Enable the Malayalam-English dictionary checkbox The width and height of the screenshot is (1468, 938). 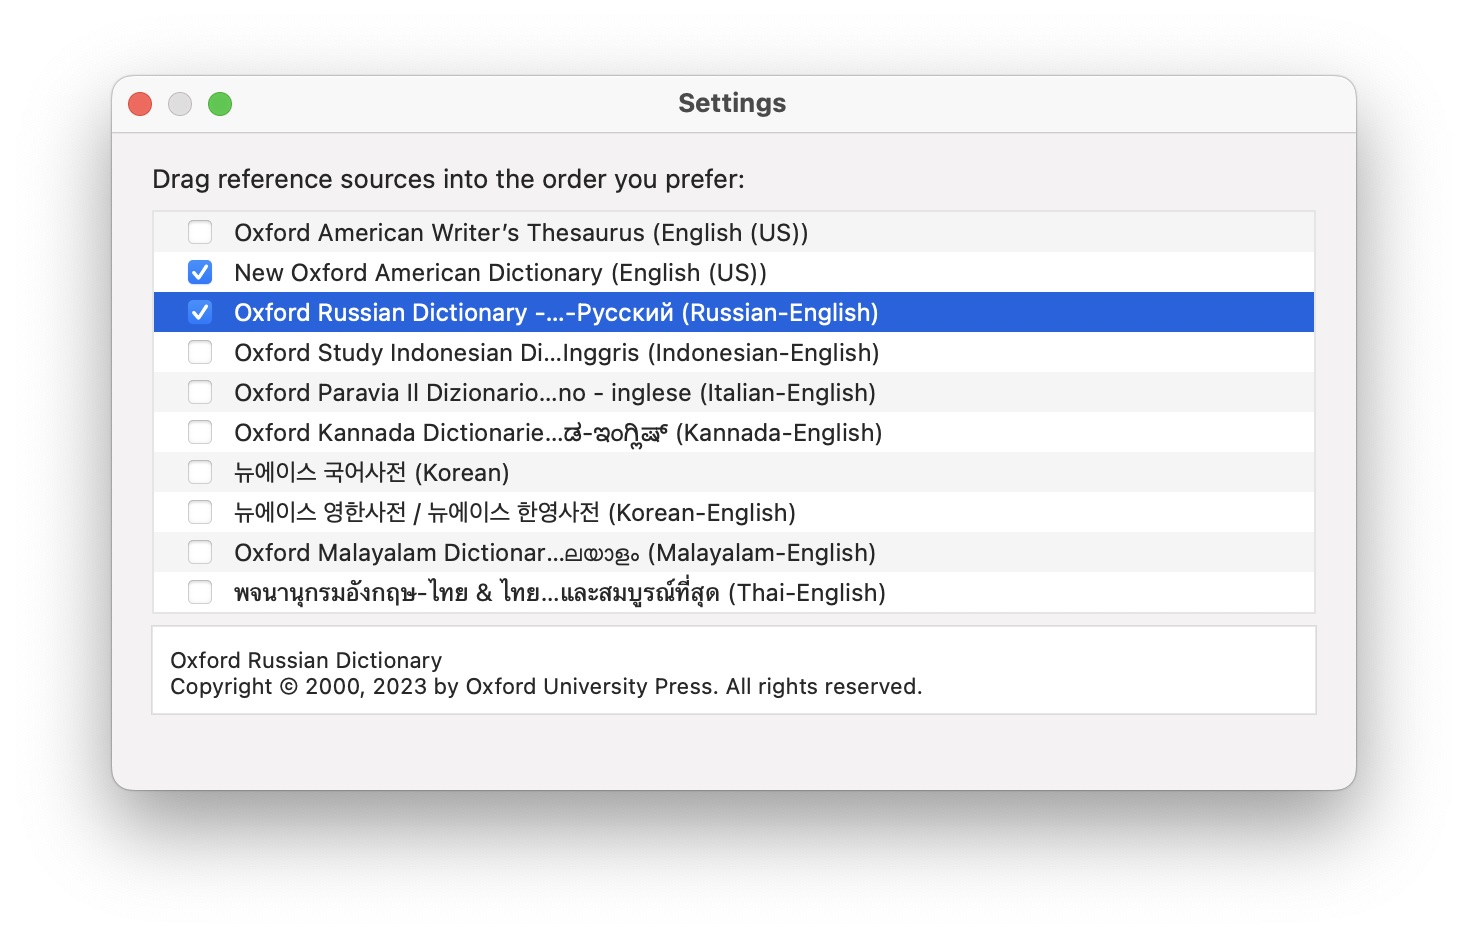(200, 552)
